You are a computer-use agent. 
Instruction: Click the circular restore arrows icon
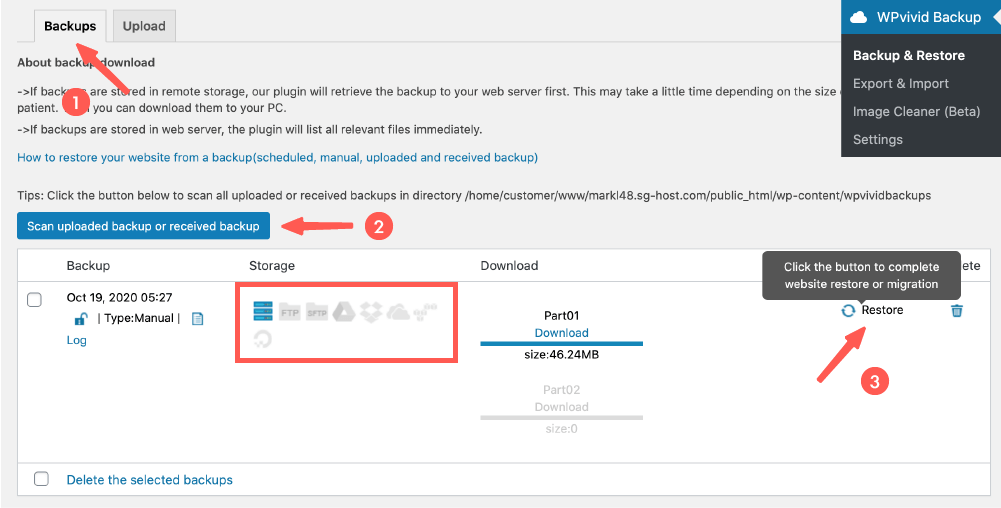(x=848, y=311)
